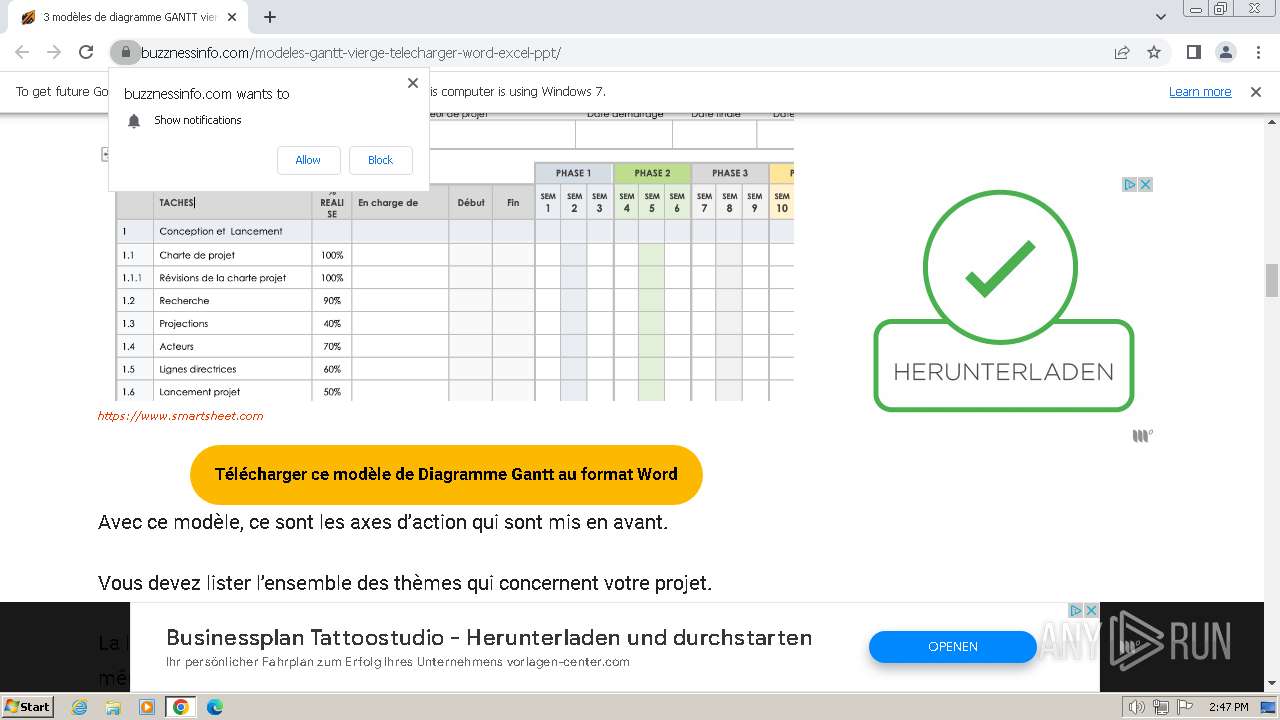
Task: Click the Herunterladen checkmark ad
Action: click(1003, 300)
